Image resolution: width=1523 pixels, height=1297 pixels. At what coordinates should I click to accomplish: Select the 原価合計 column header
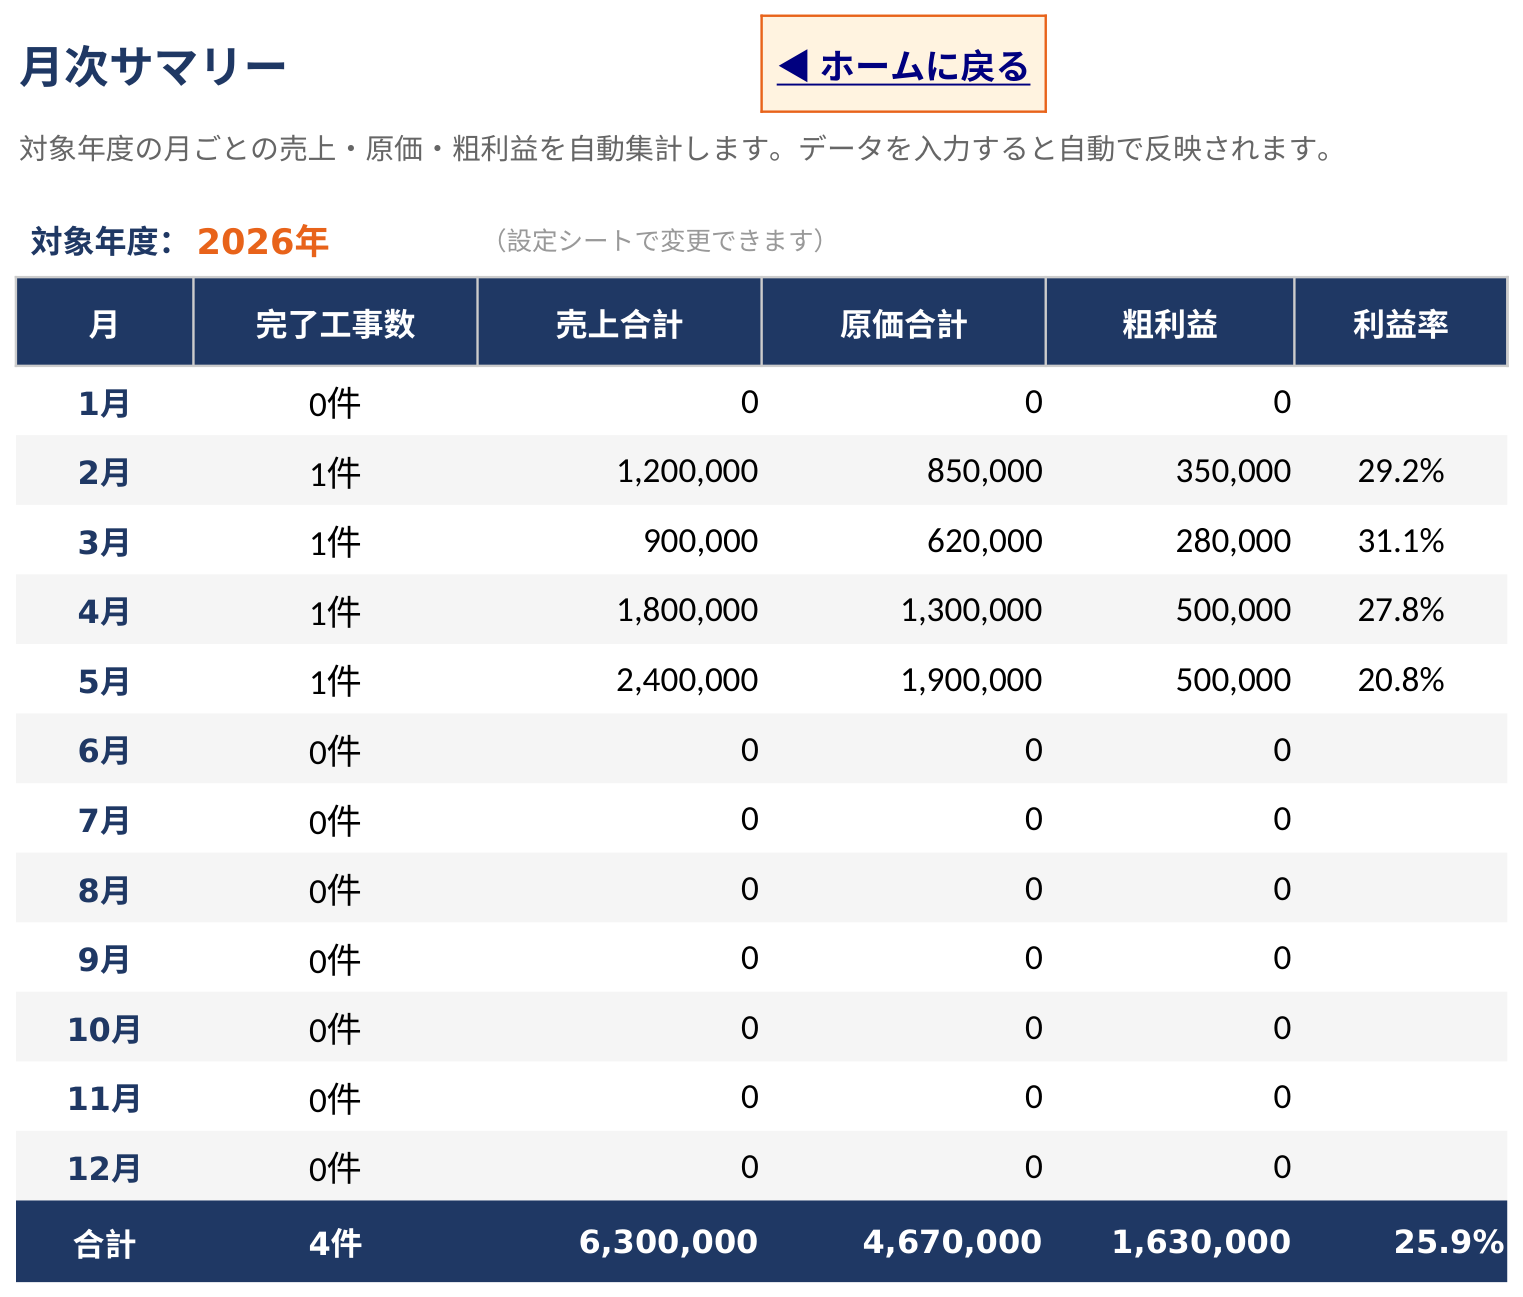click(903, 323)
